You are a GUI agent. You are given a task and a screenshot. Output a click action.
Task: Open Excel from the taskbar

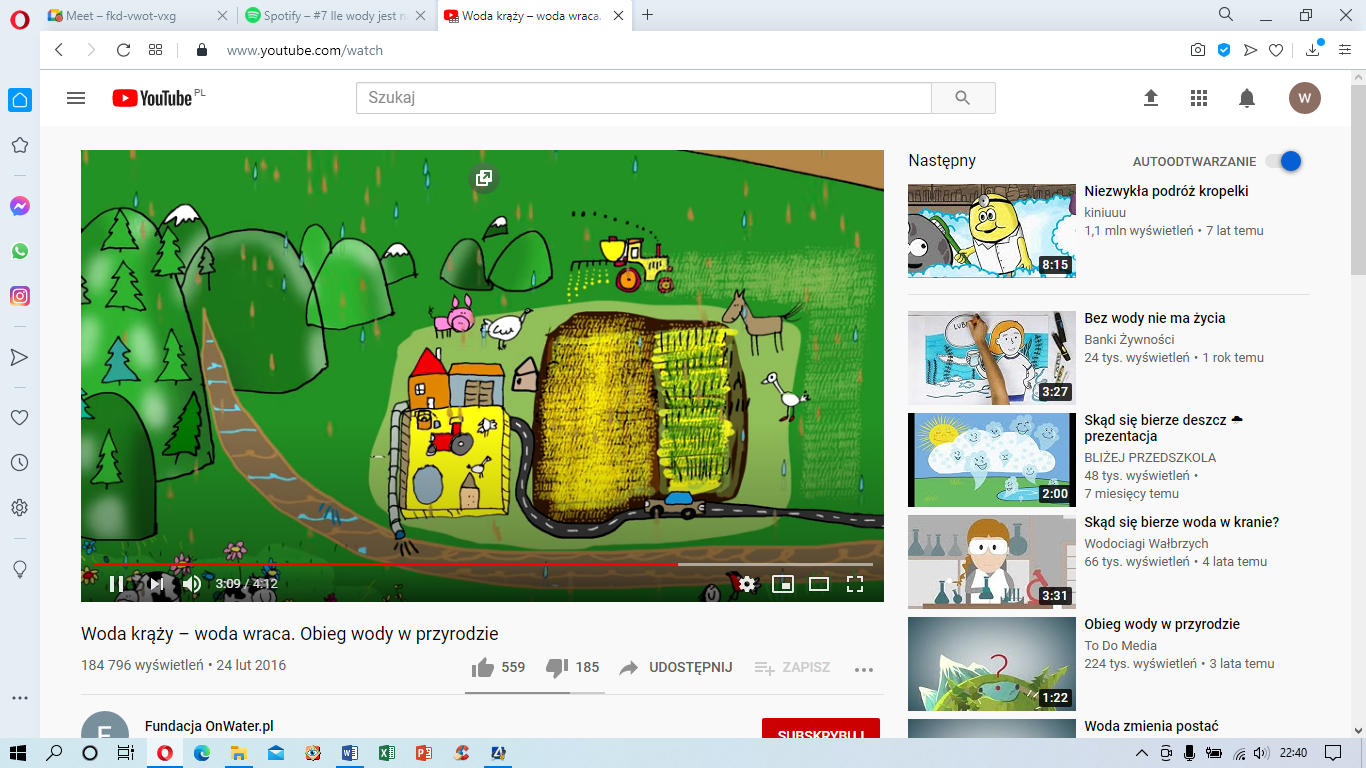[x=387, y=753]
